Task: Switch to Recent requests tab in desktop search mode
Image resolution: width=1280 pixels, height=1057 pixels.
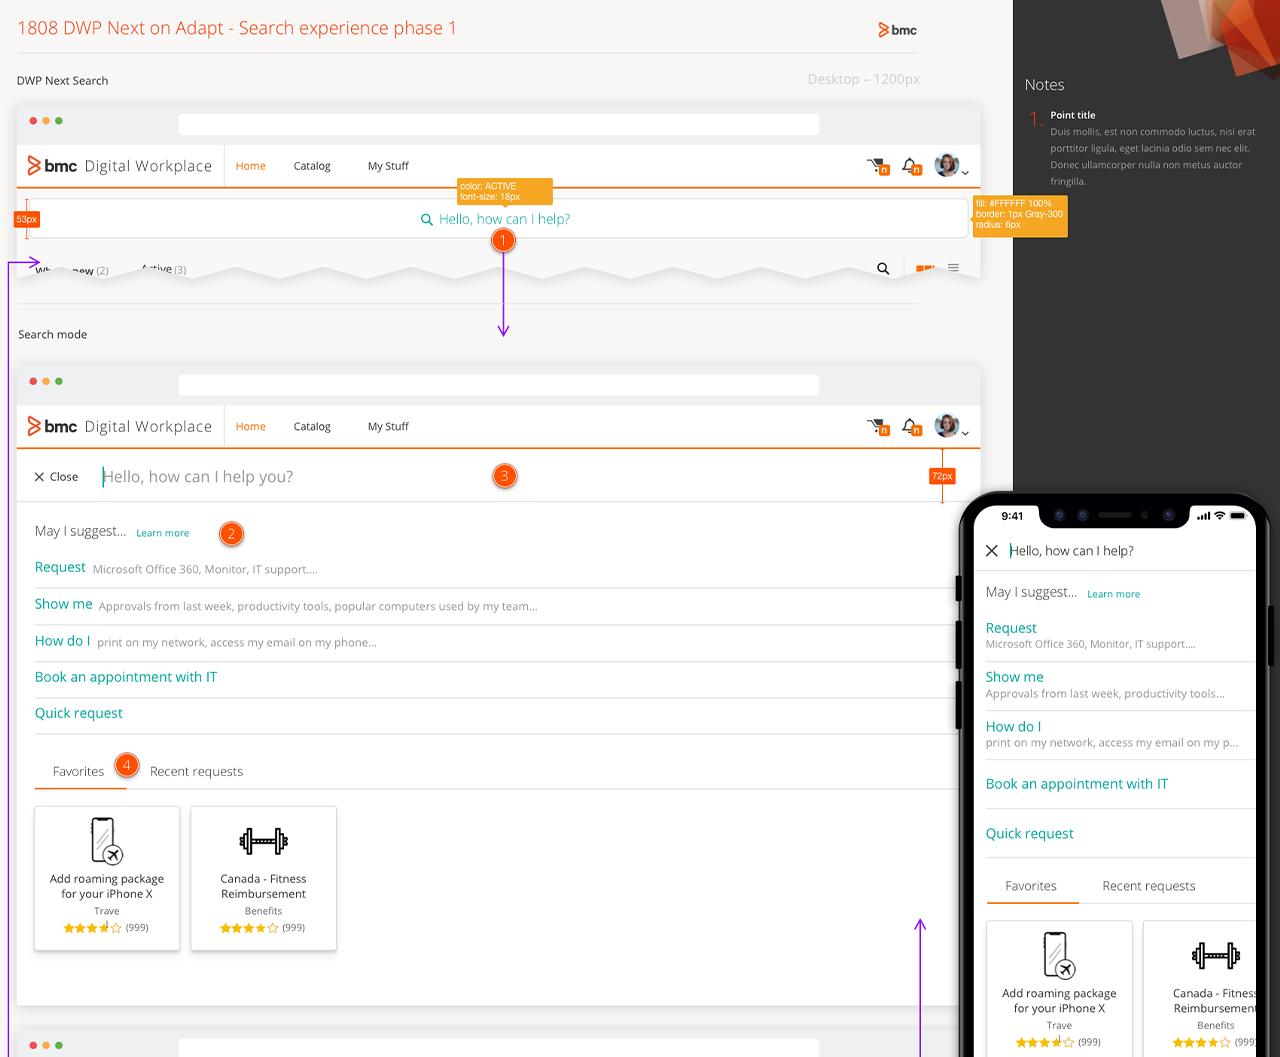Action: coord(196,771)
